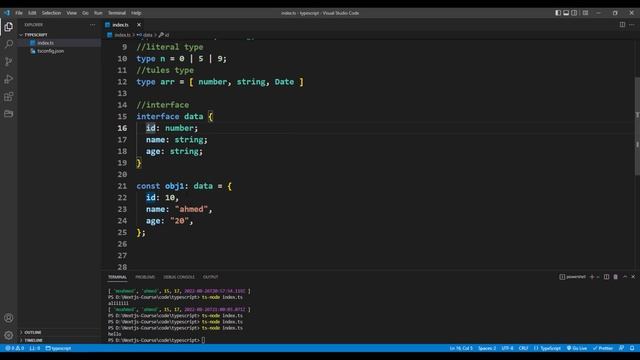Change language mode TypeScript in status bar
Screen dimensions: 640x360
coord(551,348)
